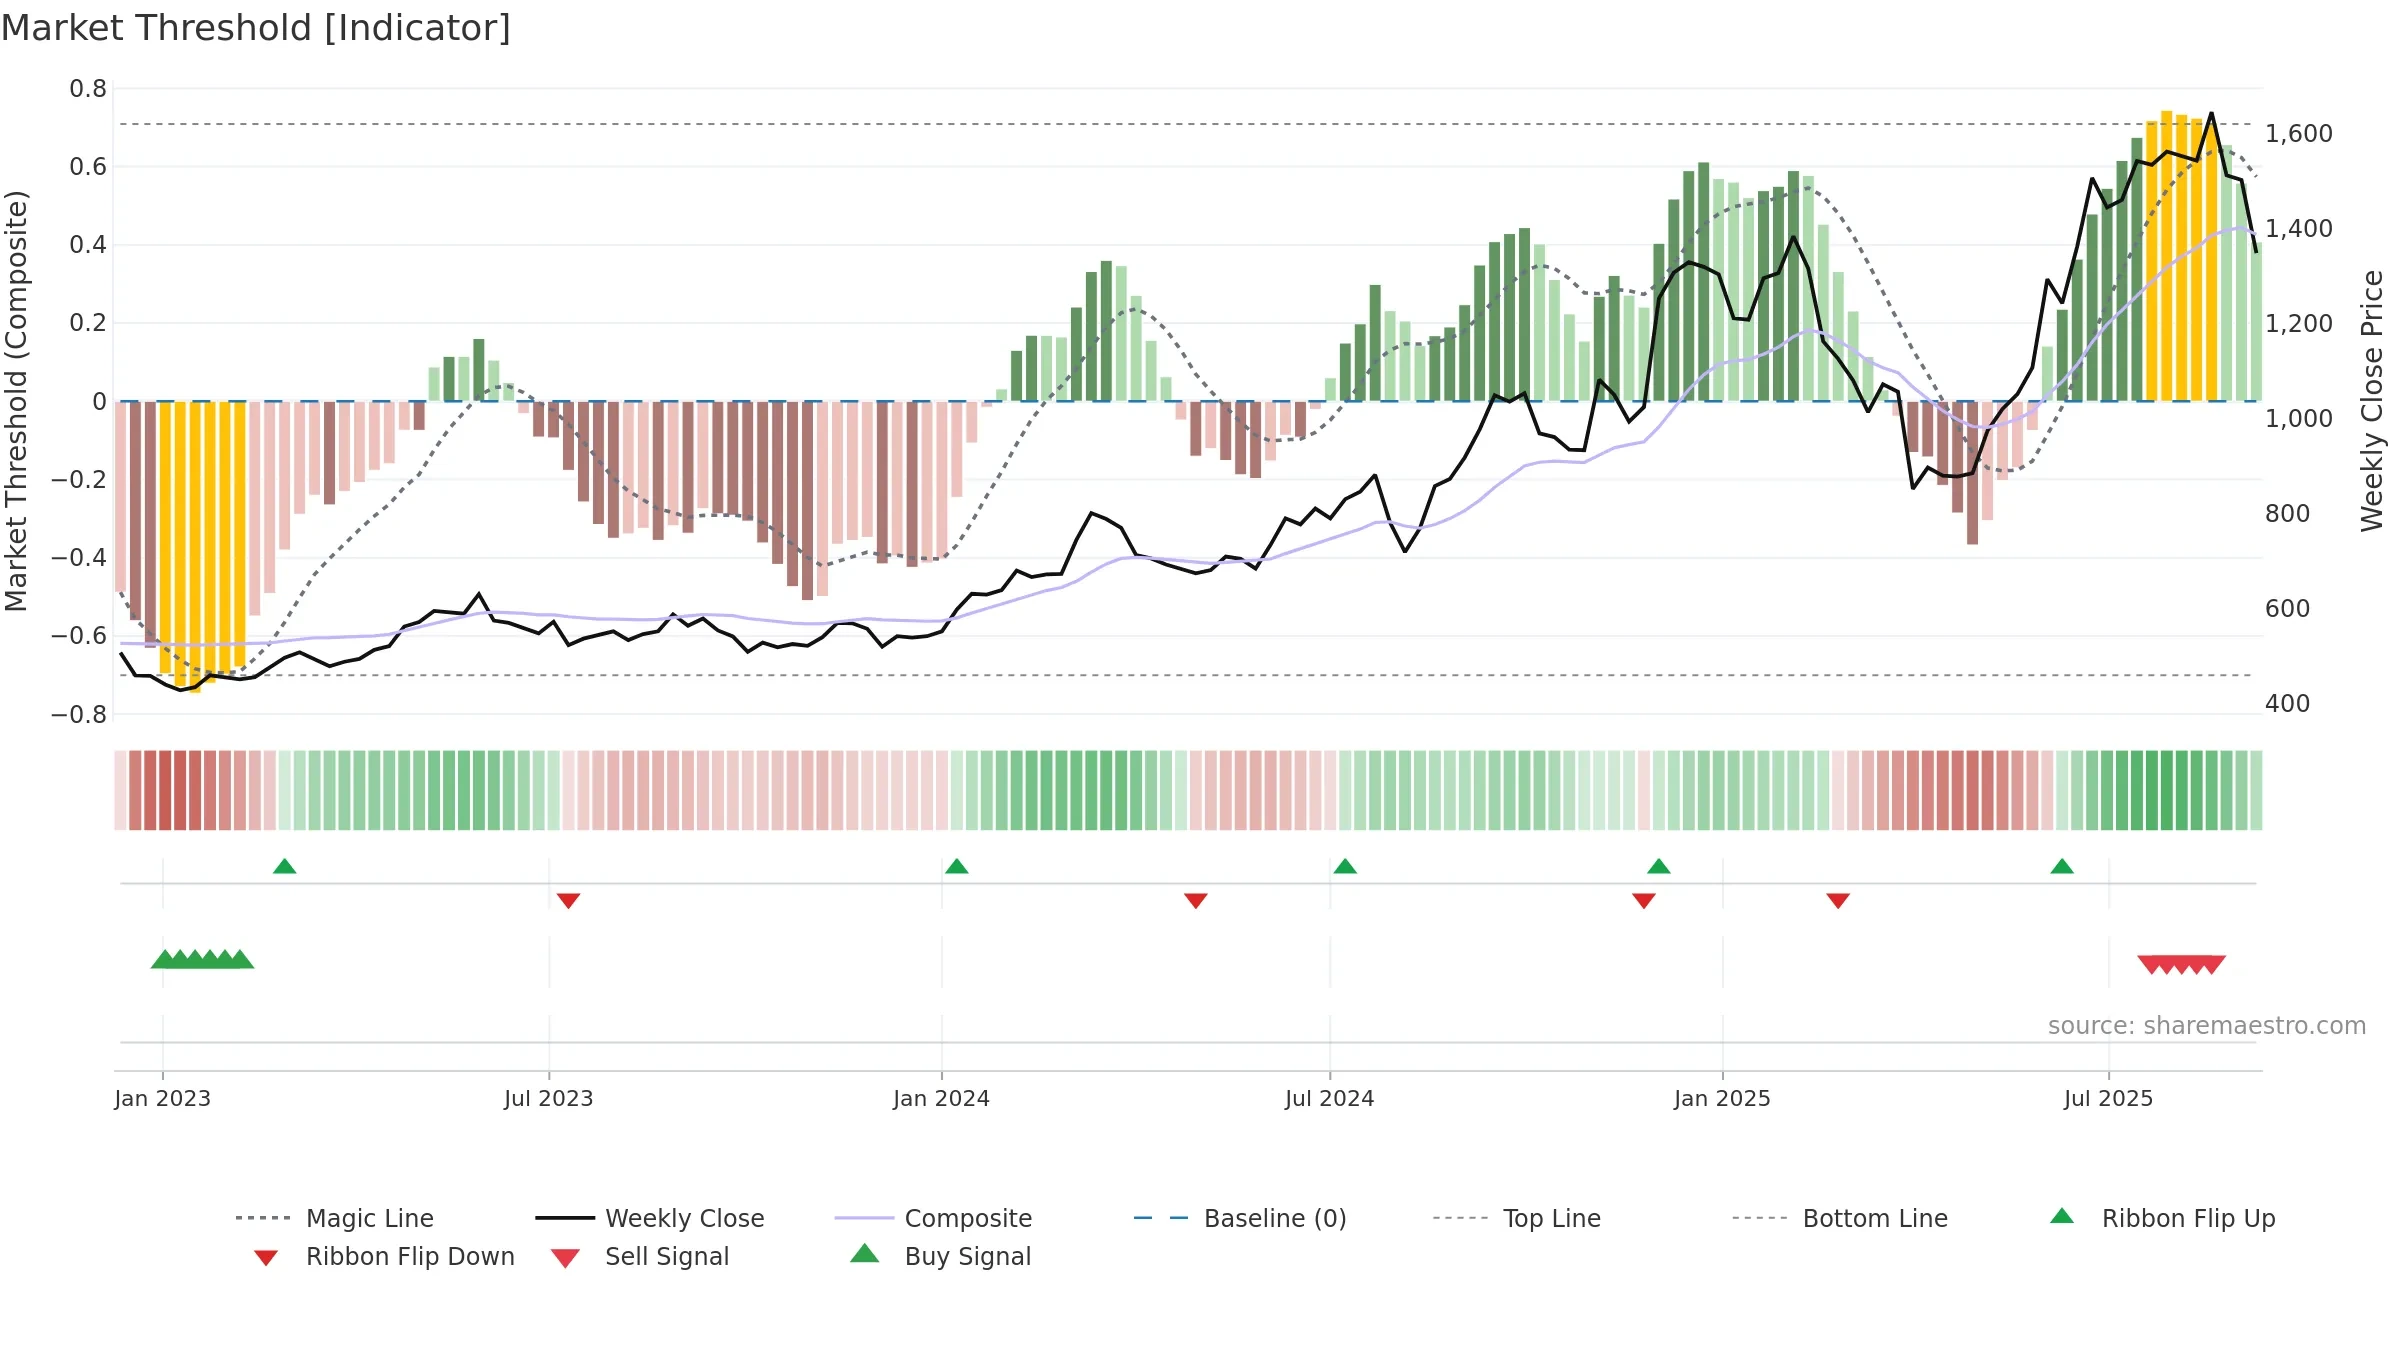This screenshot has width=2400, height=1350.
Task: Click the 'Jan 2023' x-axis label
Action: [163, 1098]
